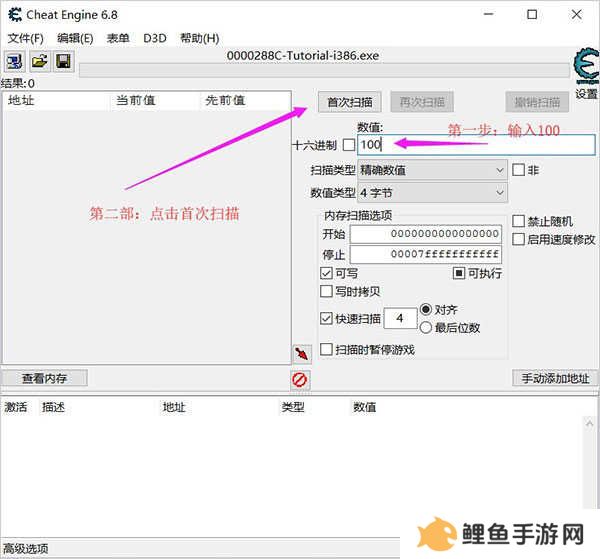Minimize the Cheat Engine window
This screenshot has width=600, height=559.
[489, 15]
